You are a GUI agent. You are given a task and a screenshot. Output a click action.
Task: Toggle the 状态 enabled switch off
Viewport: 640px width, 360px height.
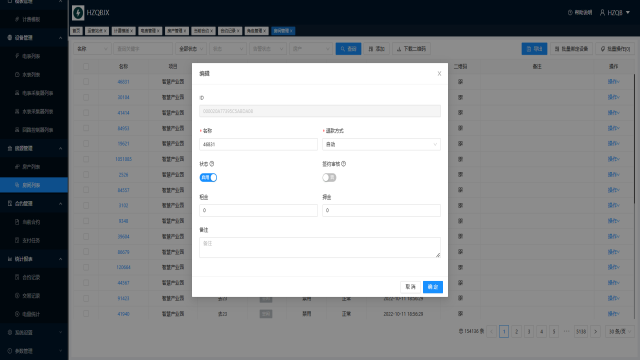click(208, 178)
